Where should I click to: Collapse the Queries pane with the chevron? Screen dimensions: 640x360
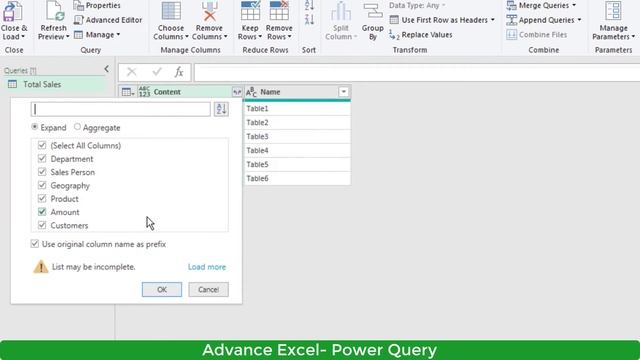tap(107, 69)
